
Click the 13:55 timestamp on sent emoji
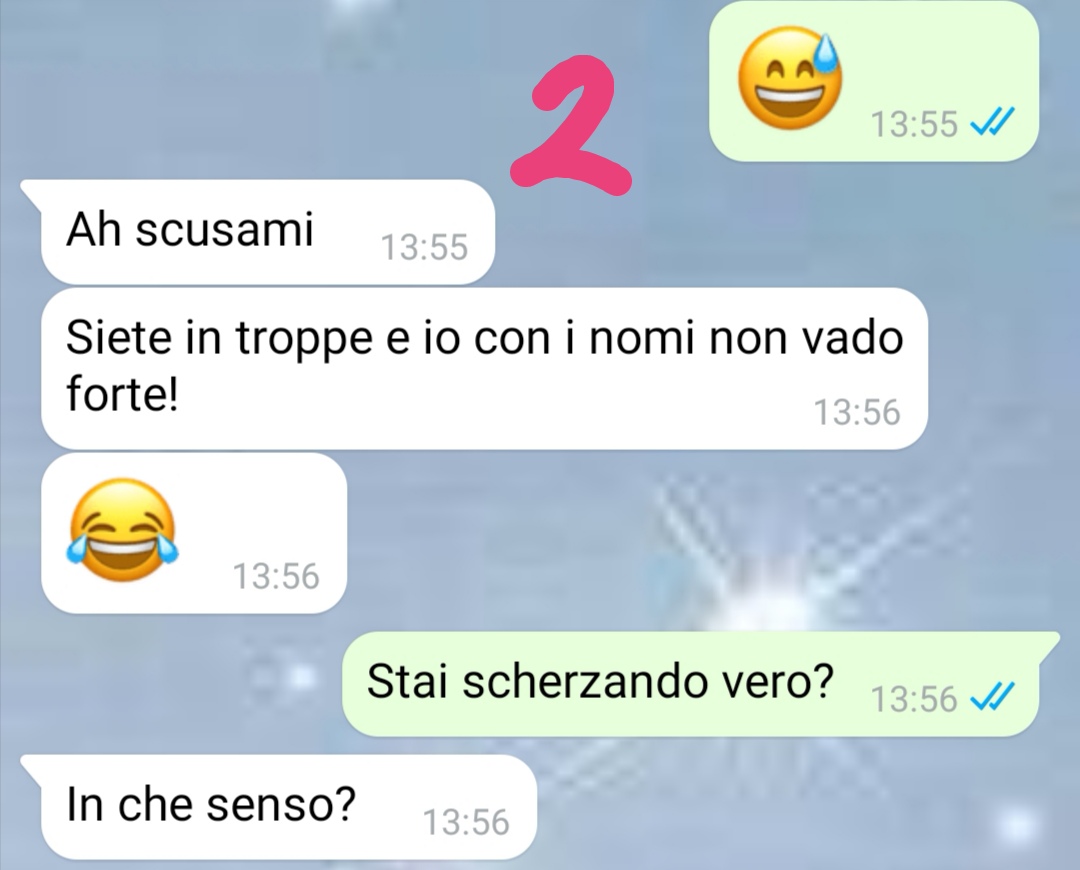pyautogui.click(x=914, y=124)
